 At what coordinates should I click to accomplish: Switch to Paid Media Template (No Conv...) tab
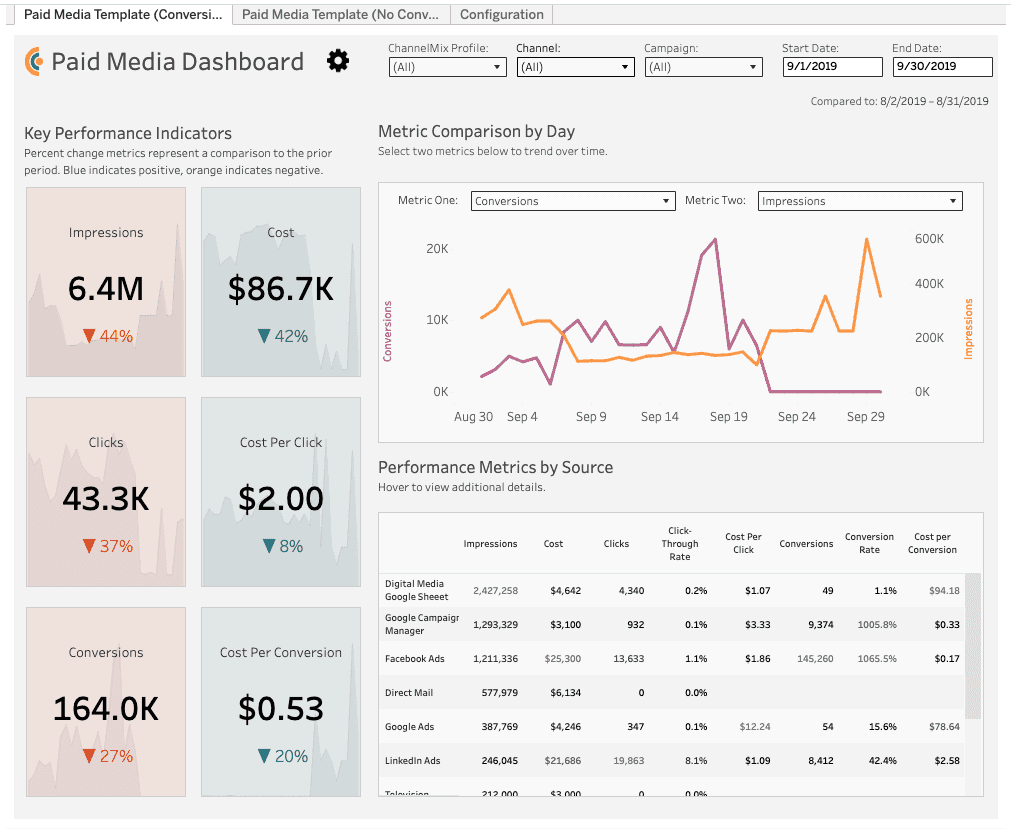pos(340,14)
